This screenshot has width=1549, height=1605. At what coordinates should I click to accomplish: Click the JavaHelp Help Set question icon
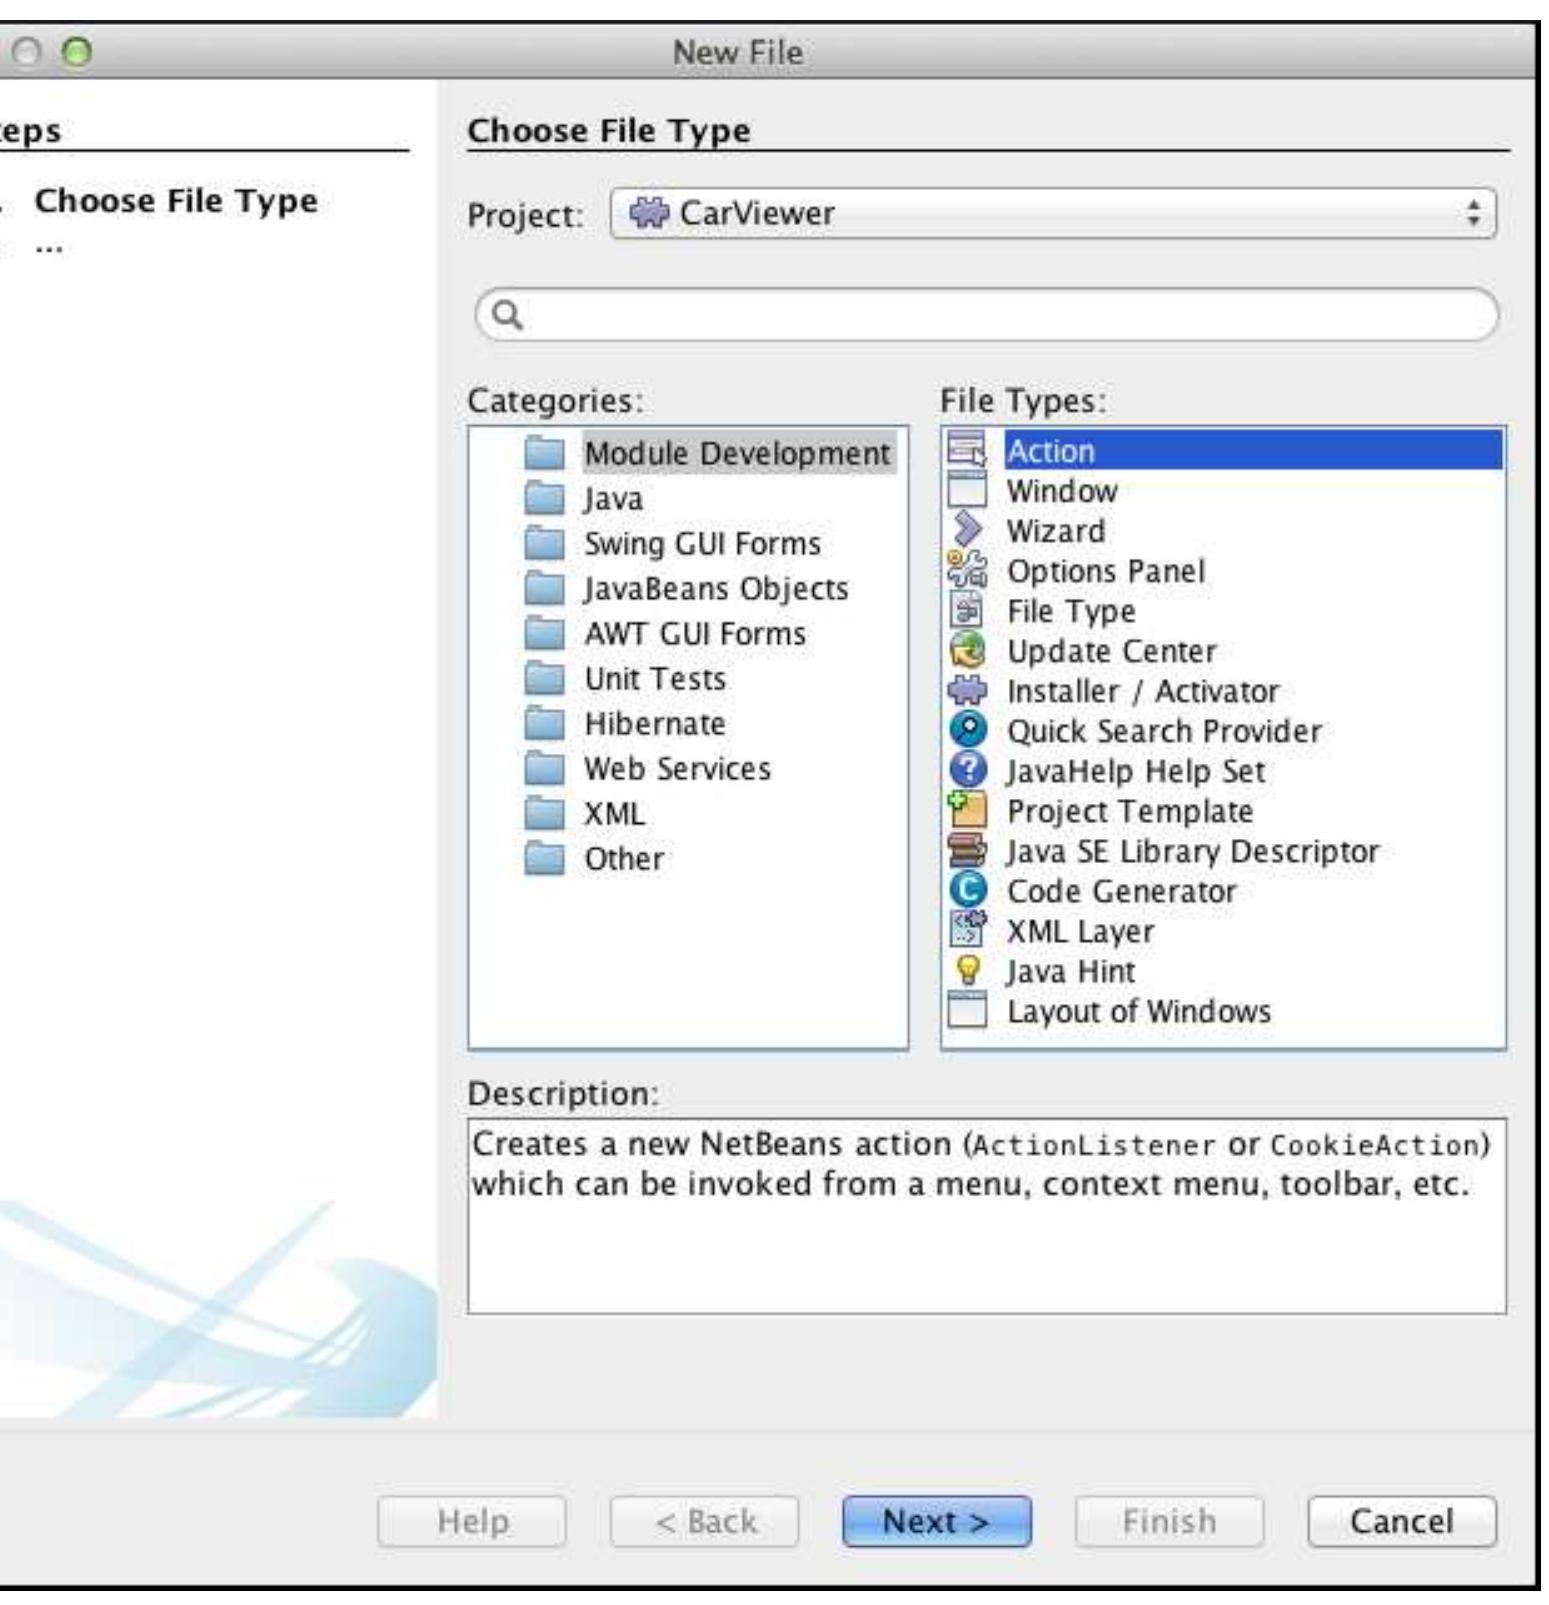(x=966, y=770)
